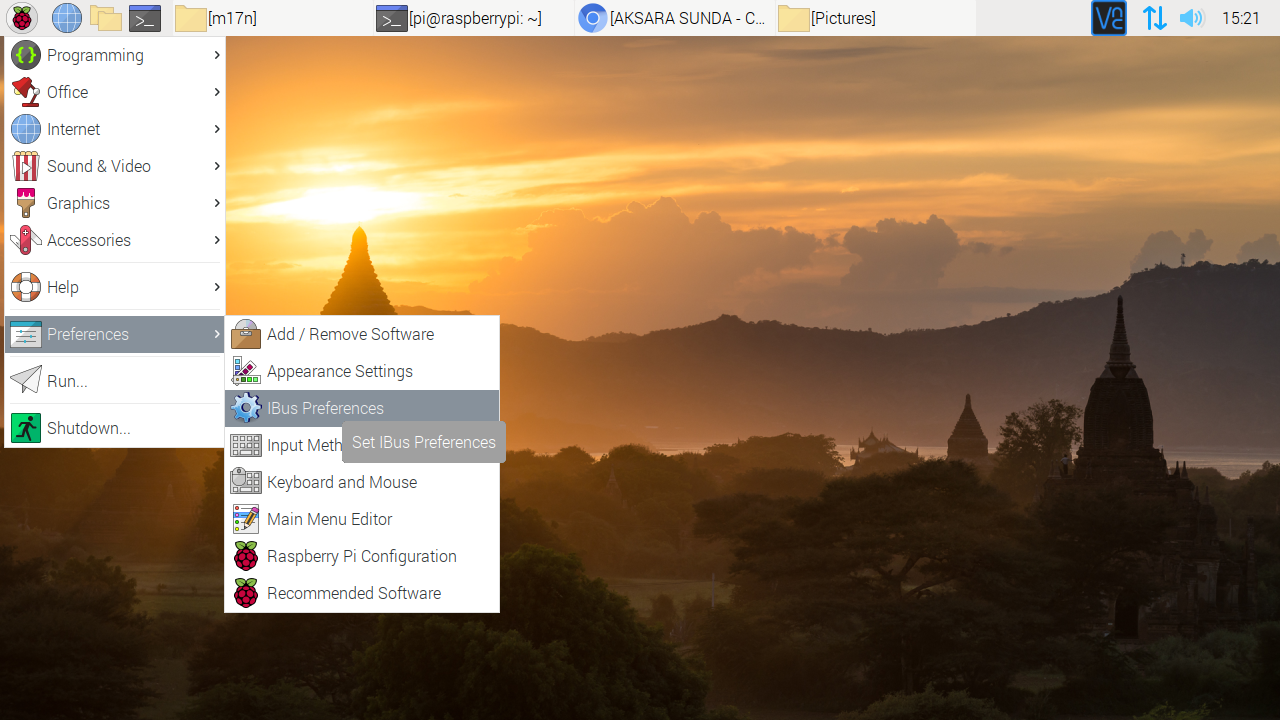Click the VNC server tray icon
Screen dimensions: 1280x720
tap(1108, 18)
